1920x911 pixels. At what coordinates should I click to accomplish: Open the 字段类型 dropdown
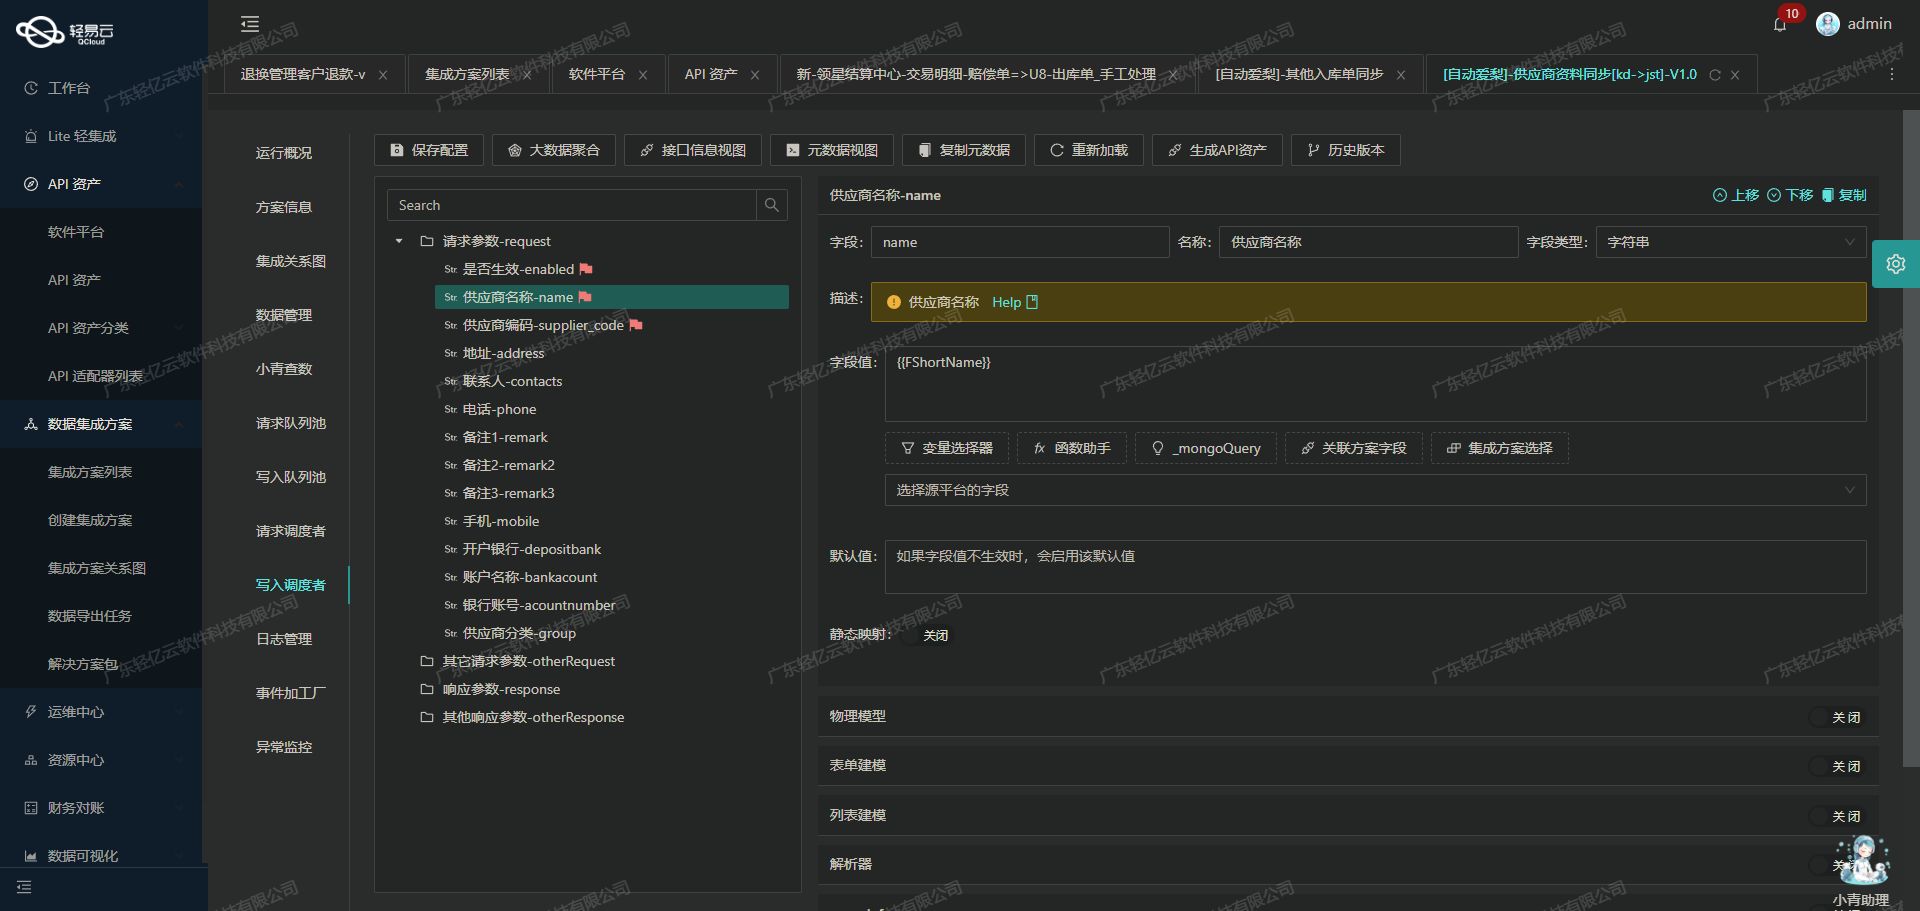[1730, 242]
